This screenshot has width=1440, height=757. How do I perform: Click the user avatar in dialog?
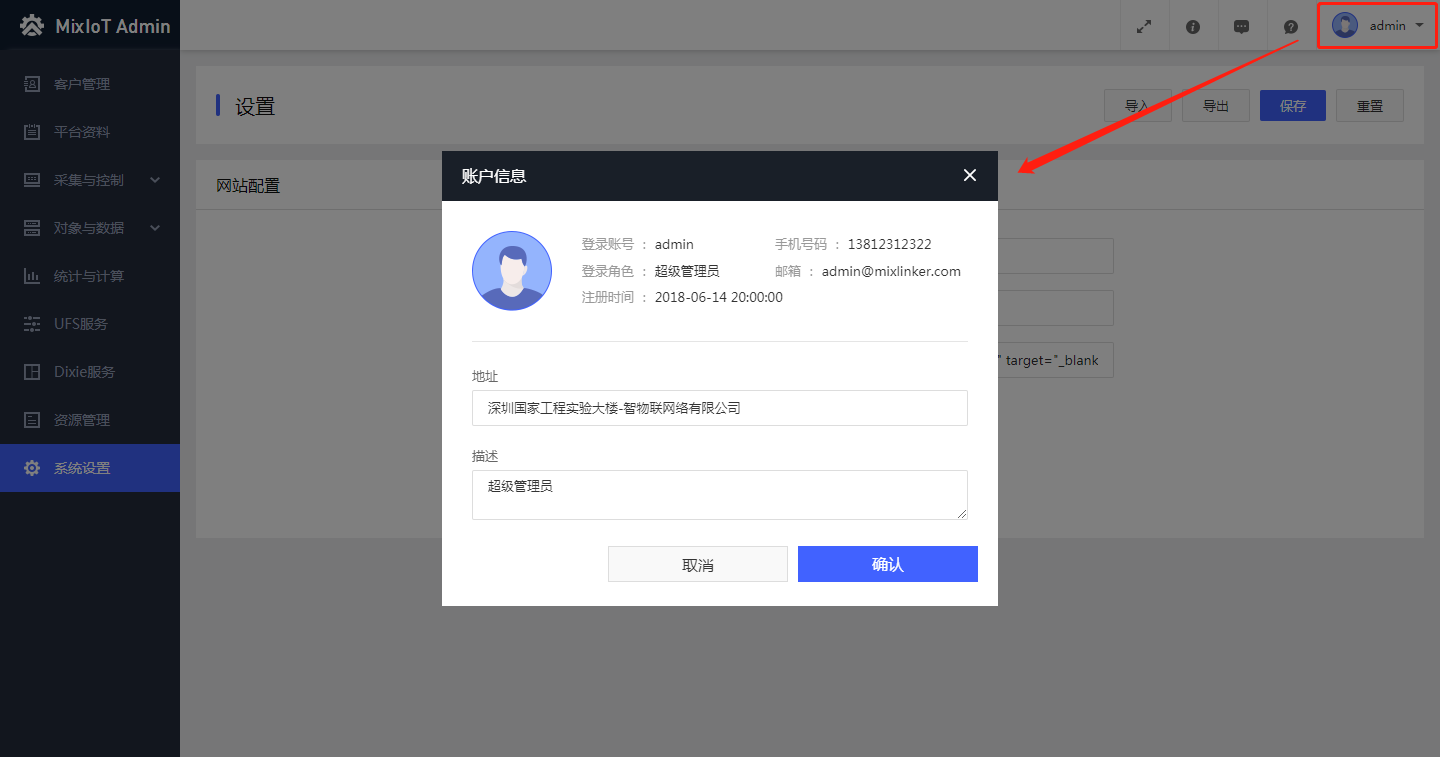(x=512, y=271)
